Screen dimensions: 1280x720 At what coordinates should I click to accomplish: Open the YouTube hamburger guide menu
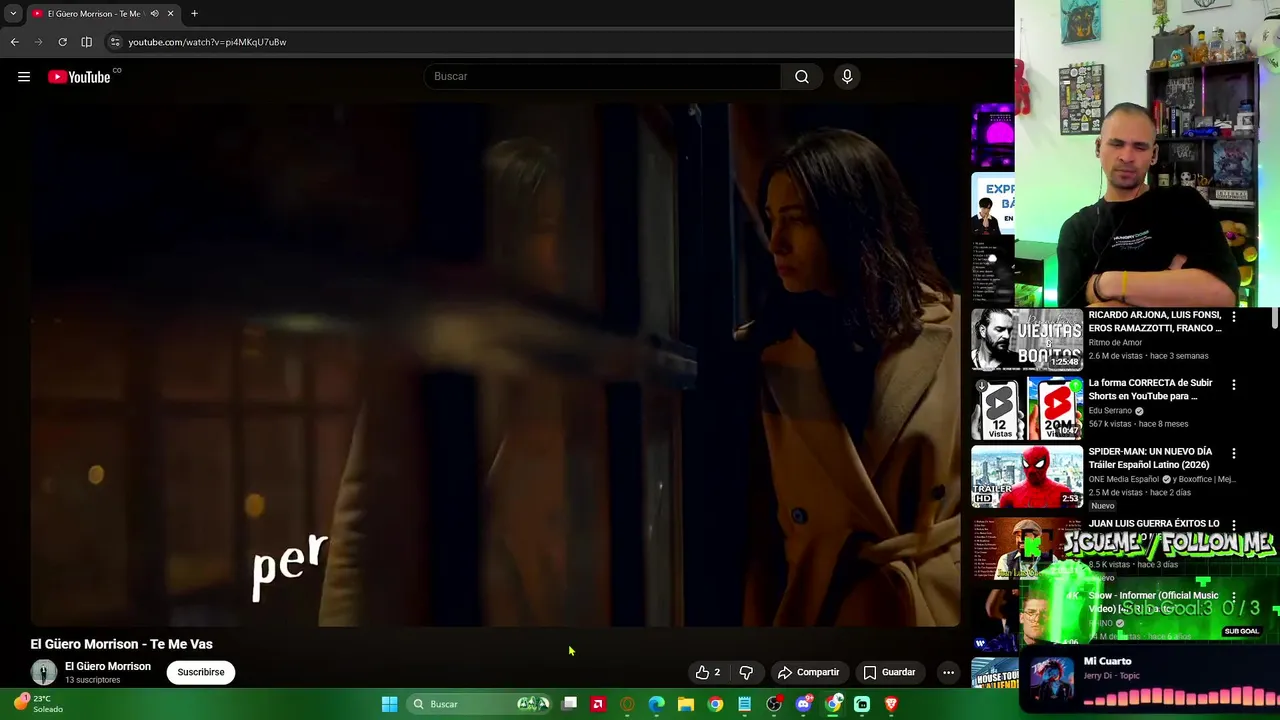[x=24, y=77]
